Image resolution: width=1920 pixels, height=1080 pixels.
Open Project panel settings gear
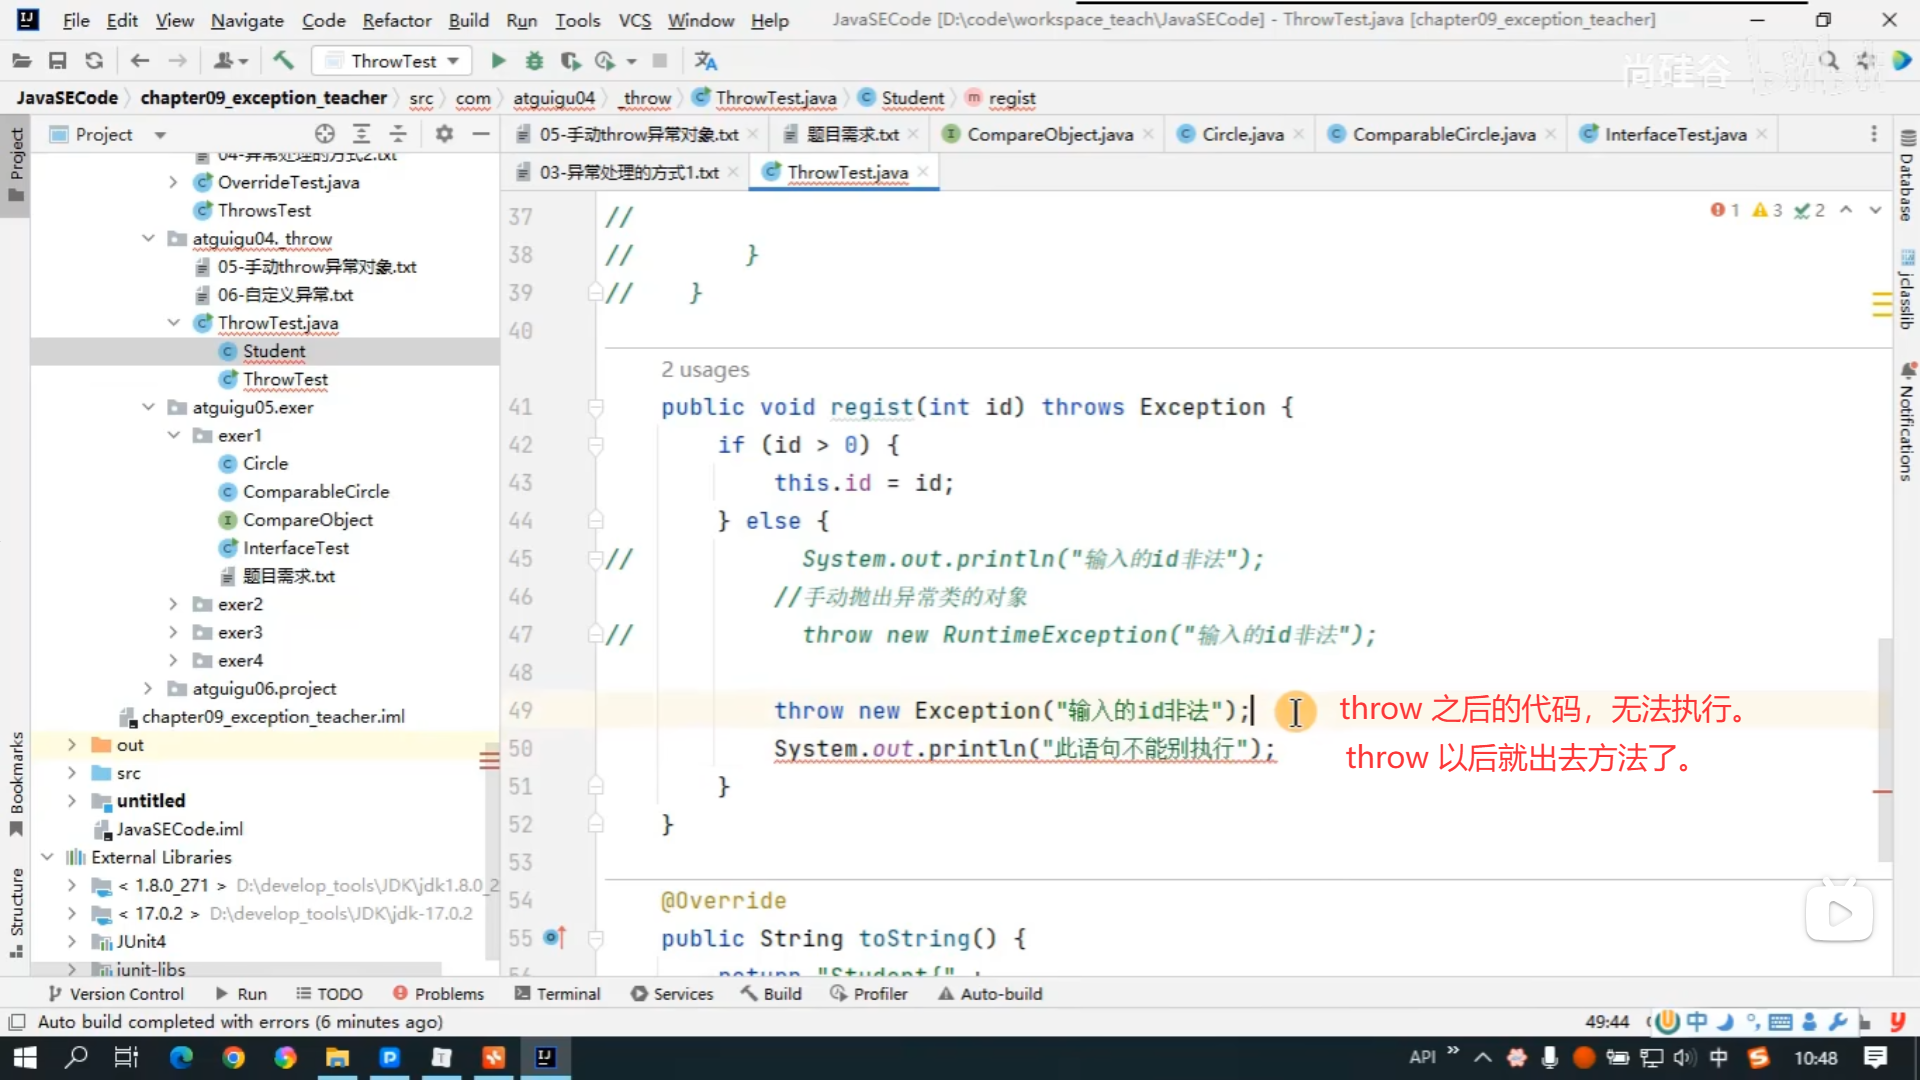coord(444,134)
